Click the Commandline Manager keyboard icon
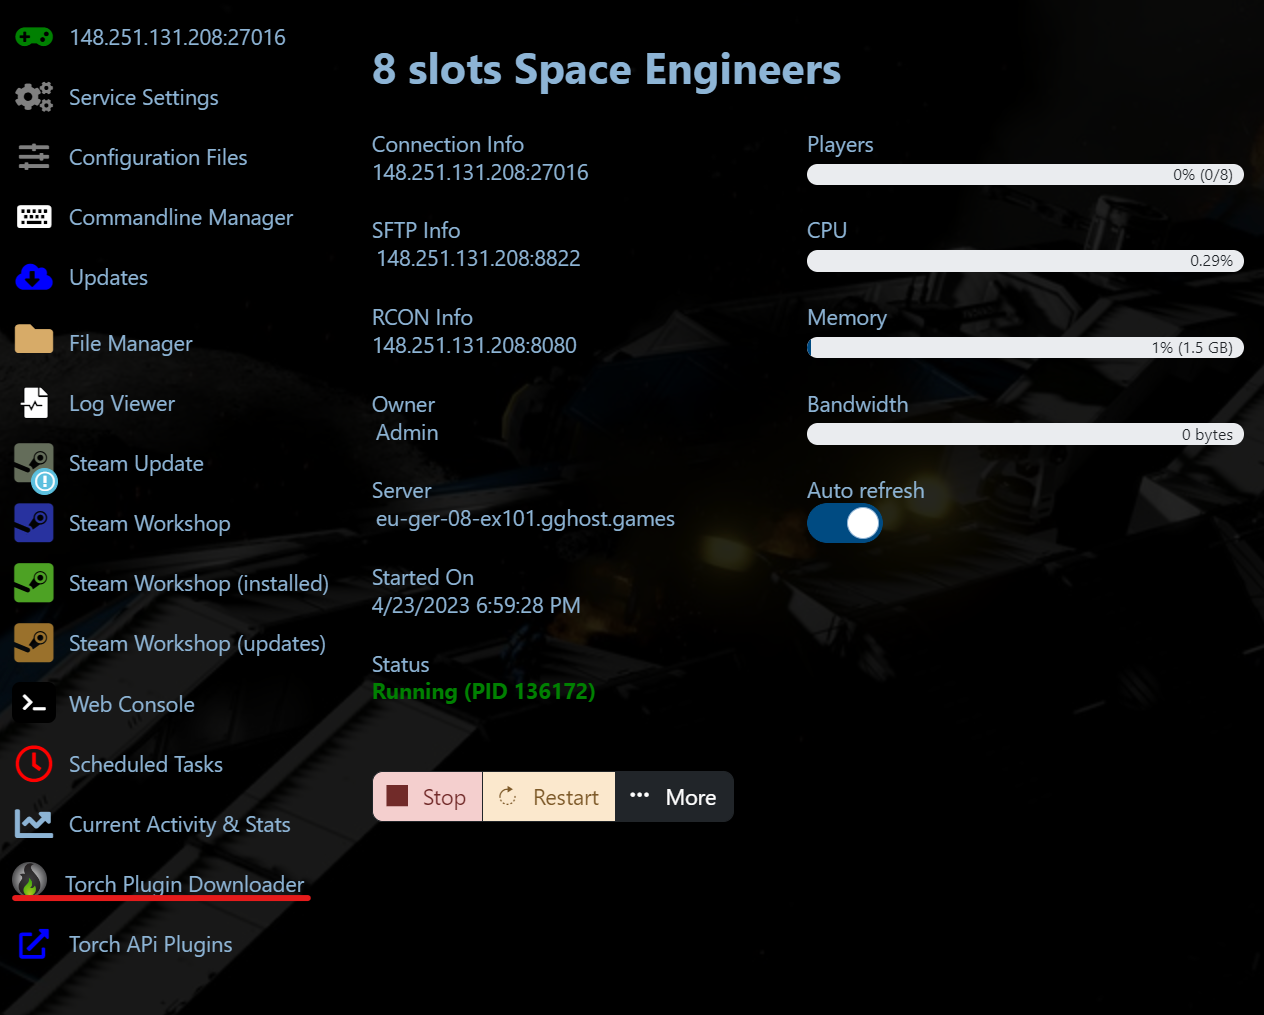1264x1015 pixels. coord(34,217)
